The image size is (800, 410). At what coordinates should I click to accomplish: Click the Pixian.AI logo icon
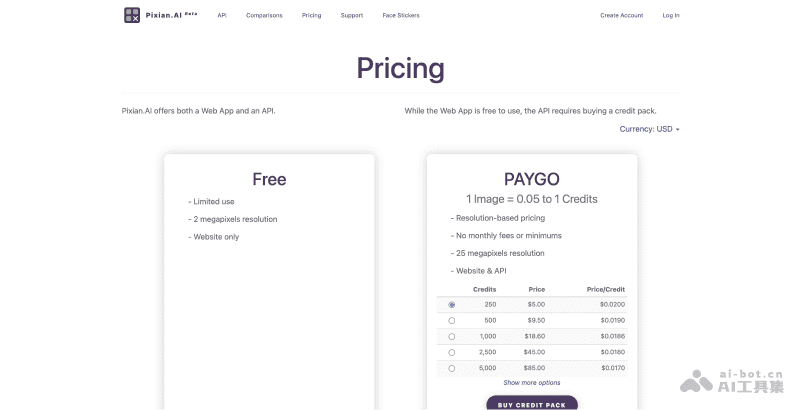click(x=132, y=15)
